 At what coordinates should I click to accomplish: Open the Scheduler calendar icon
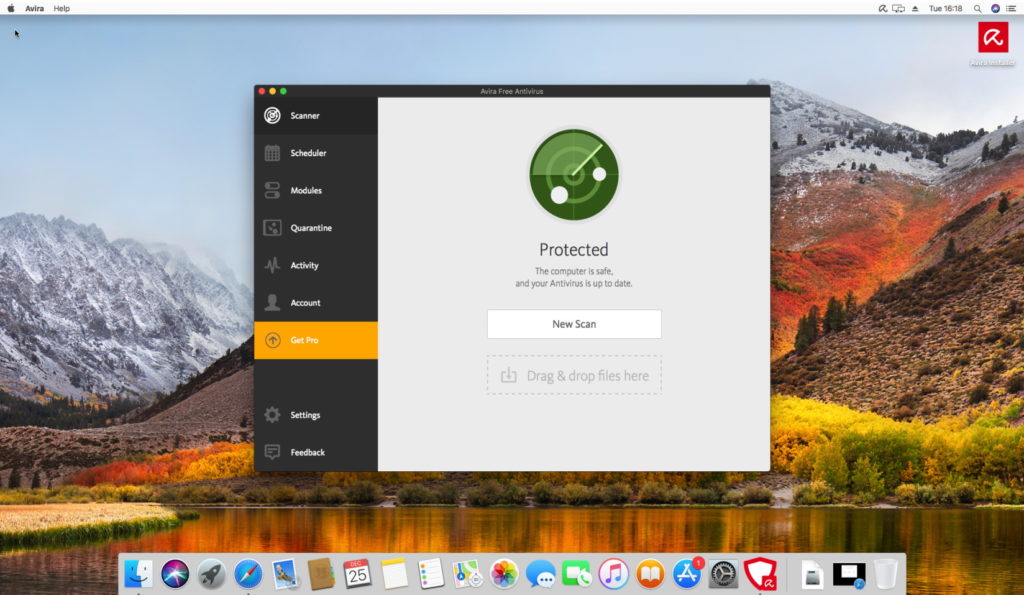click(x=272, y=153)
